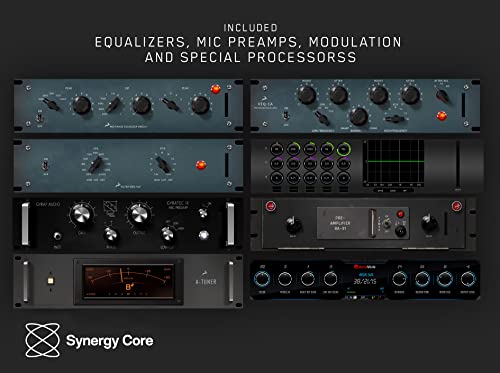The height and width of the screenshot is (373, 500).
Task: Flip the IN/OUT toggle on the filter unit
Action: tap(45, 165)
